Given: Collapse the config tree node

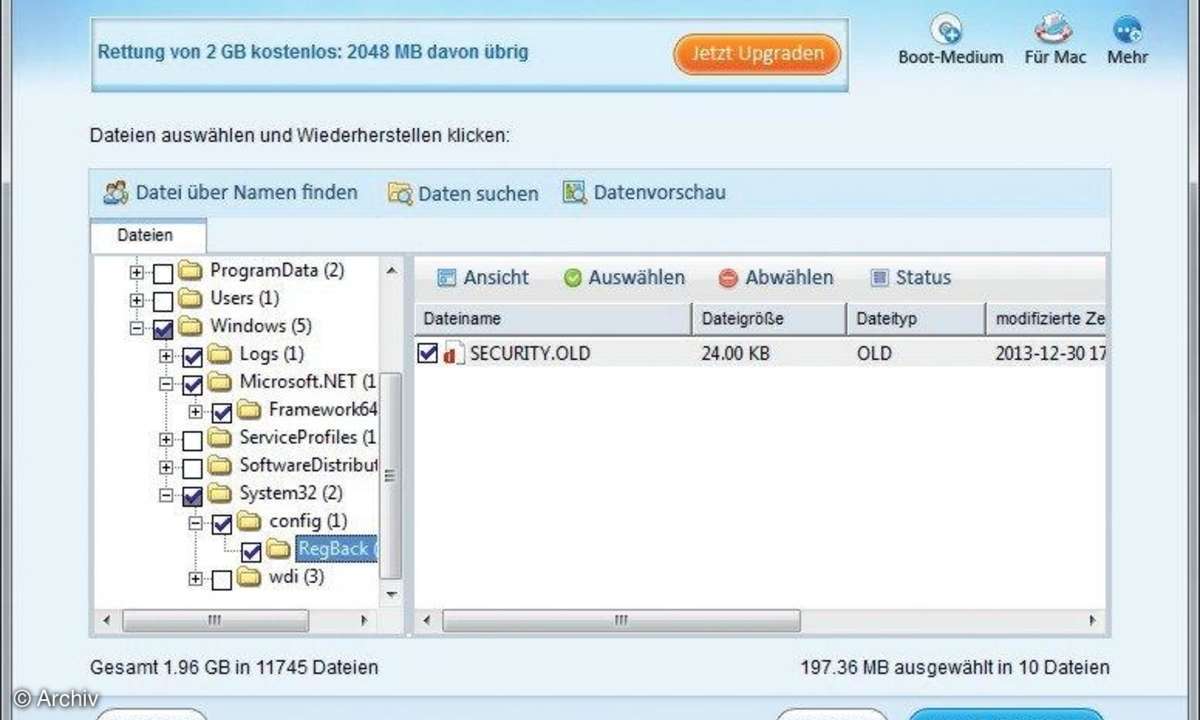Looking at the screenshot, I should point(196,523).
